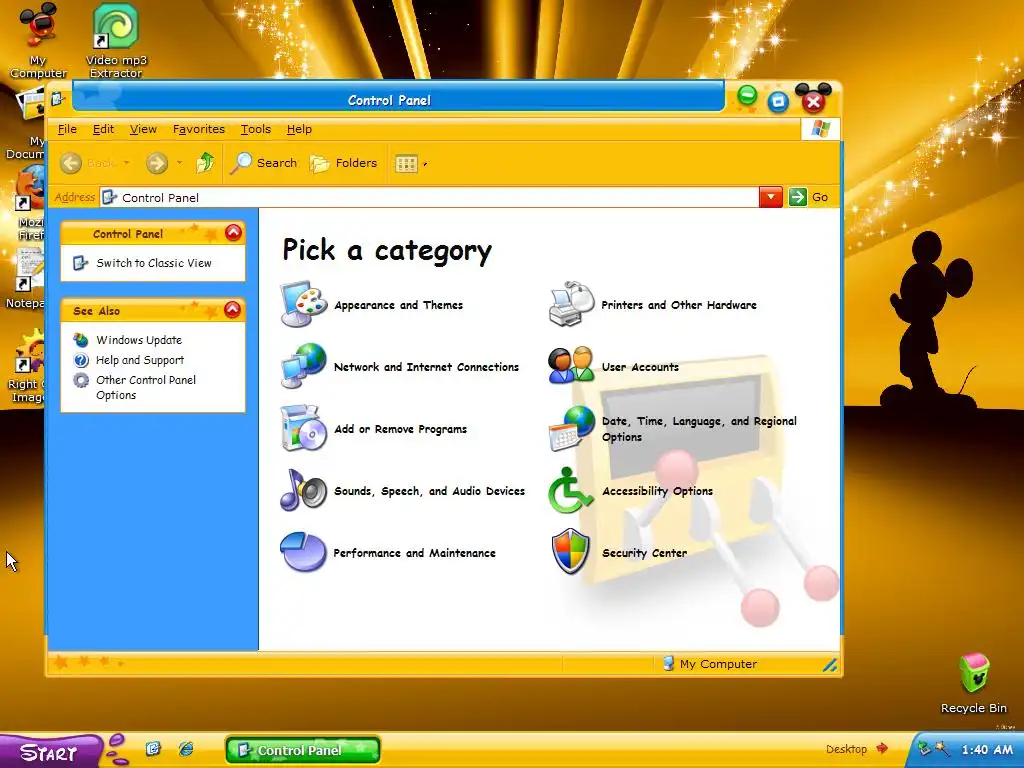This screenshot has width=1024, height=768.
Task: Click Other Control Panel Options link
Action: tap(146, 387)
